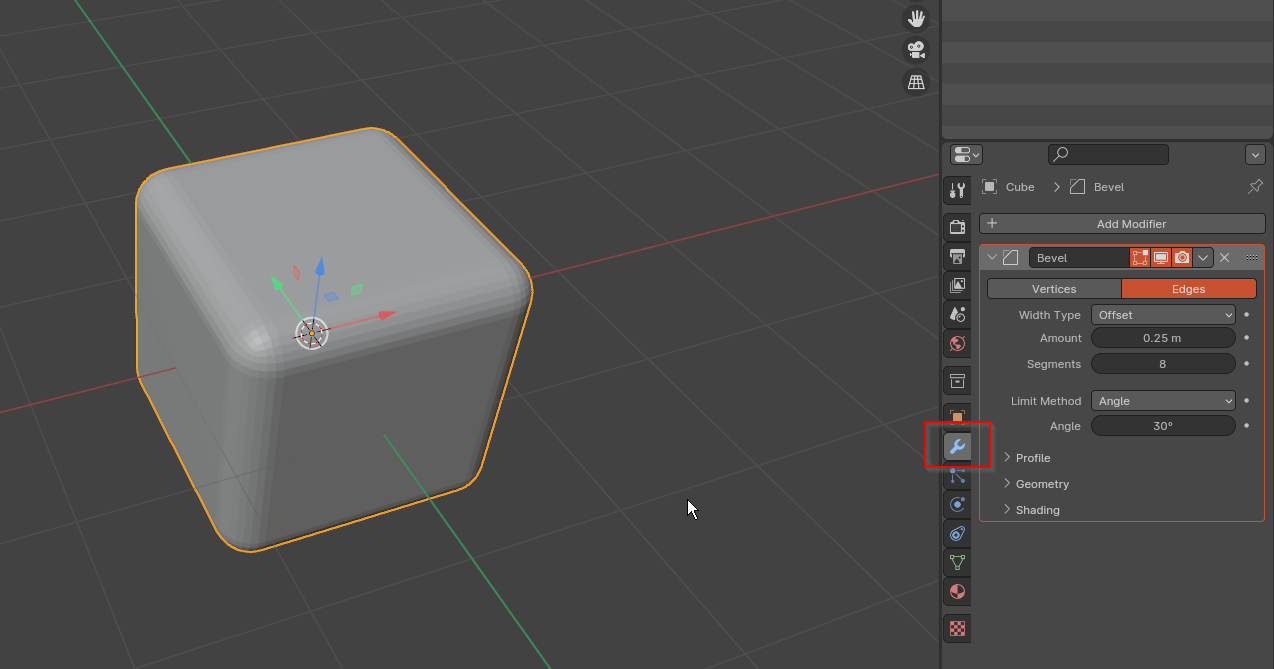
Task: Remove the Bevel modifier with X
Action: coord(1225,258)
